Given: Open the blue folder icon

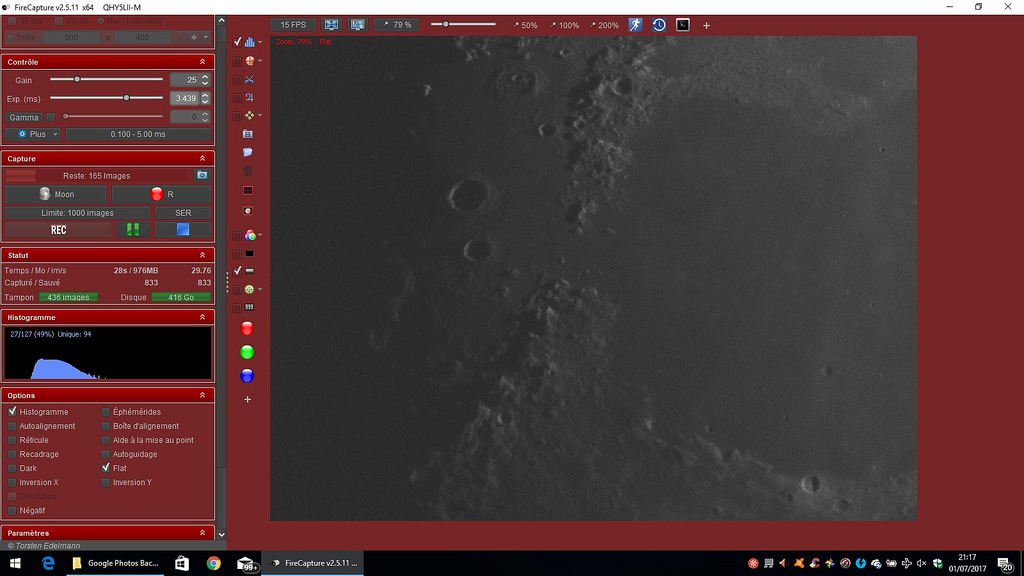Looking at the screenshot, I should pos(248,152).
